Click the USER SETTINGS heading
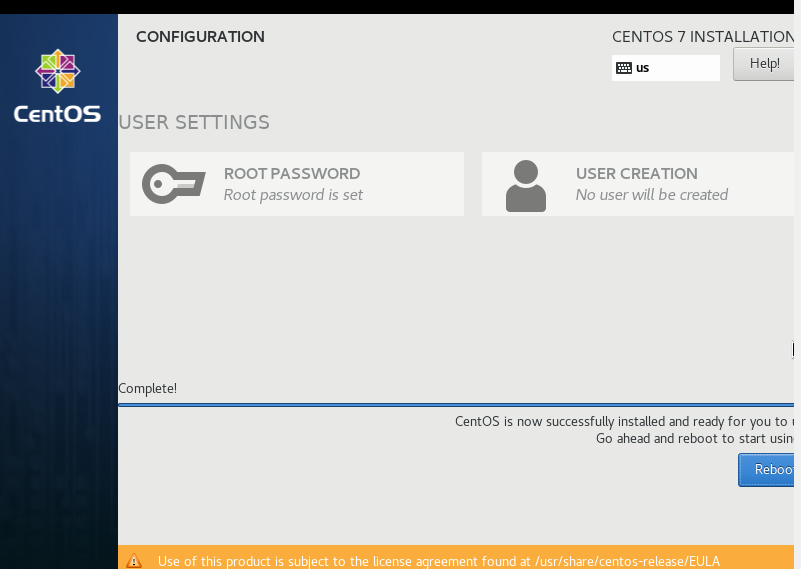The image size is (801, 569). tap(194, 123)
